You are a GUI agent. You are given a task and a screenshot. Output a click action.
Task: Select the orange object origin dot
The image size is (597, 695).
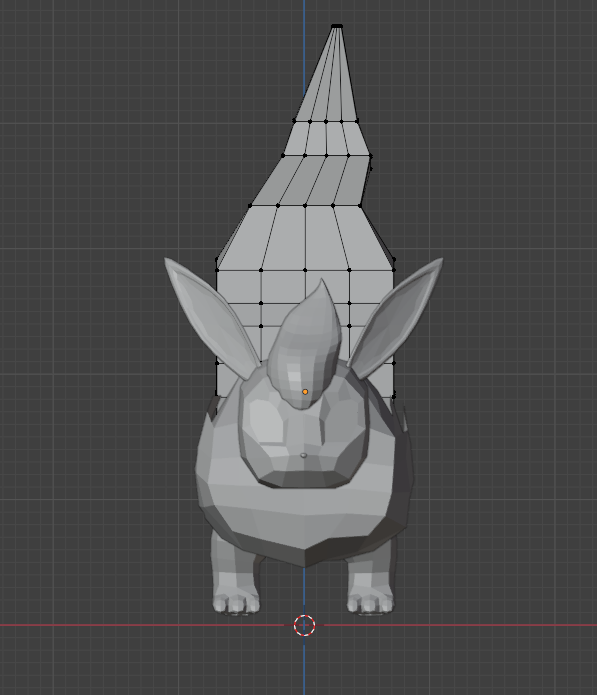click(305, 392)
